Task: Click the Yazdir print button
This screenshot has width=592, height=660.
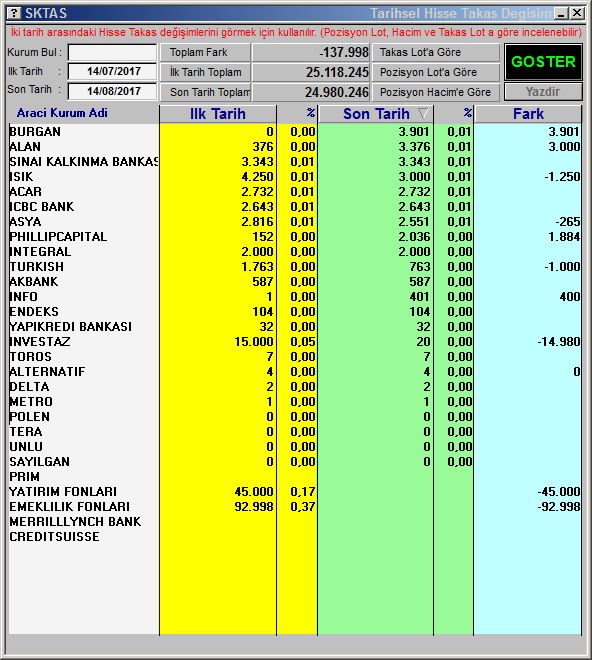Action: (x=543, y=92)
